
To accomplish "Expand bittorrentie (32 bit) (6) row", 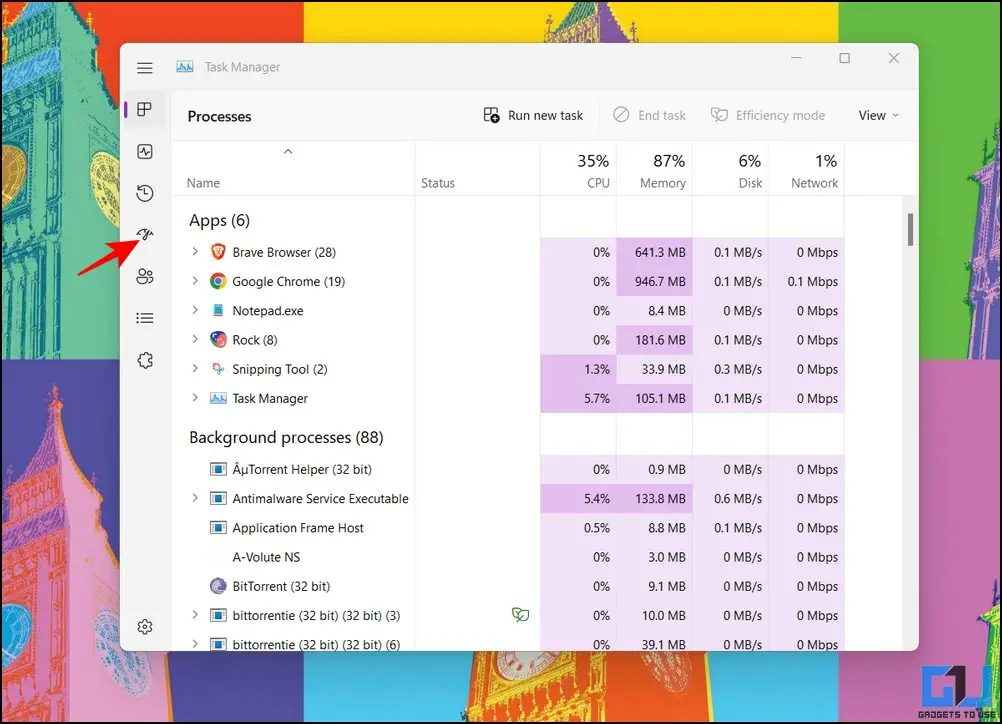I will click(x=195, y=643).
